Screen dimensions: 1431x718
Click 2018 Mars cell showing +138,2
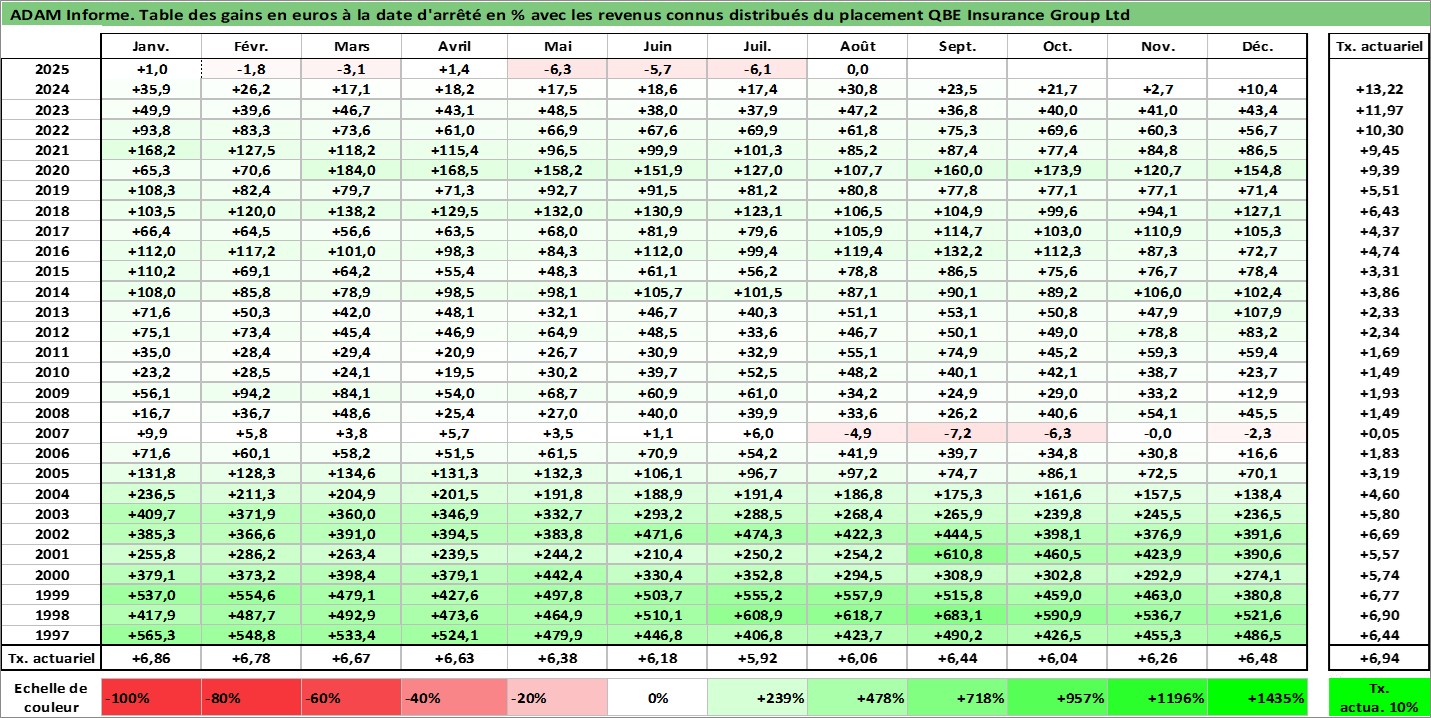coord(353,211)
